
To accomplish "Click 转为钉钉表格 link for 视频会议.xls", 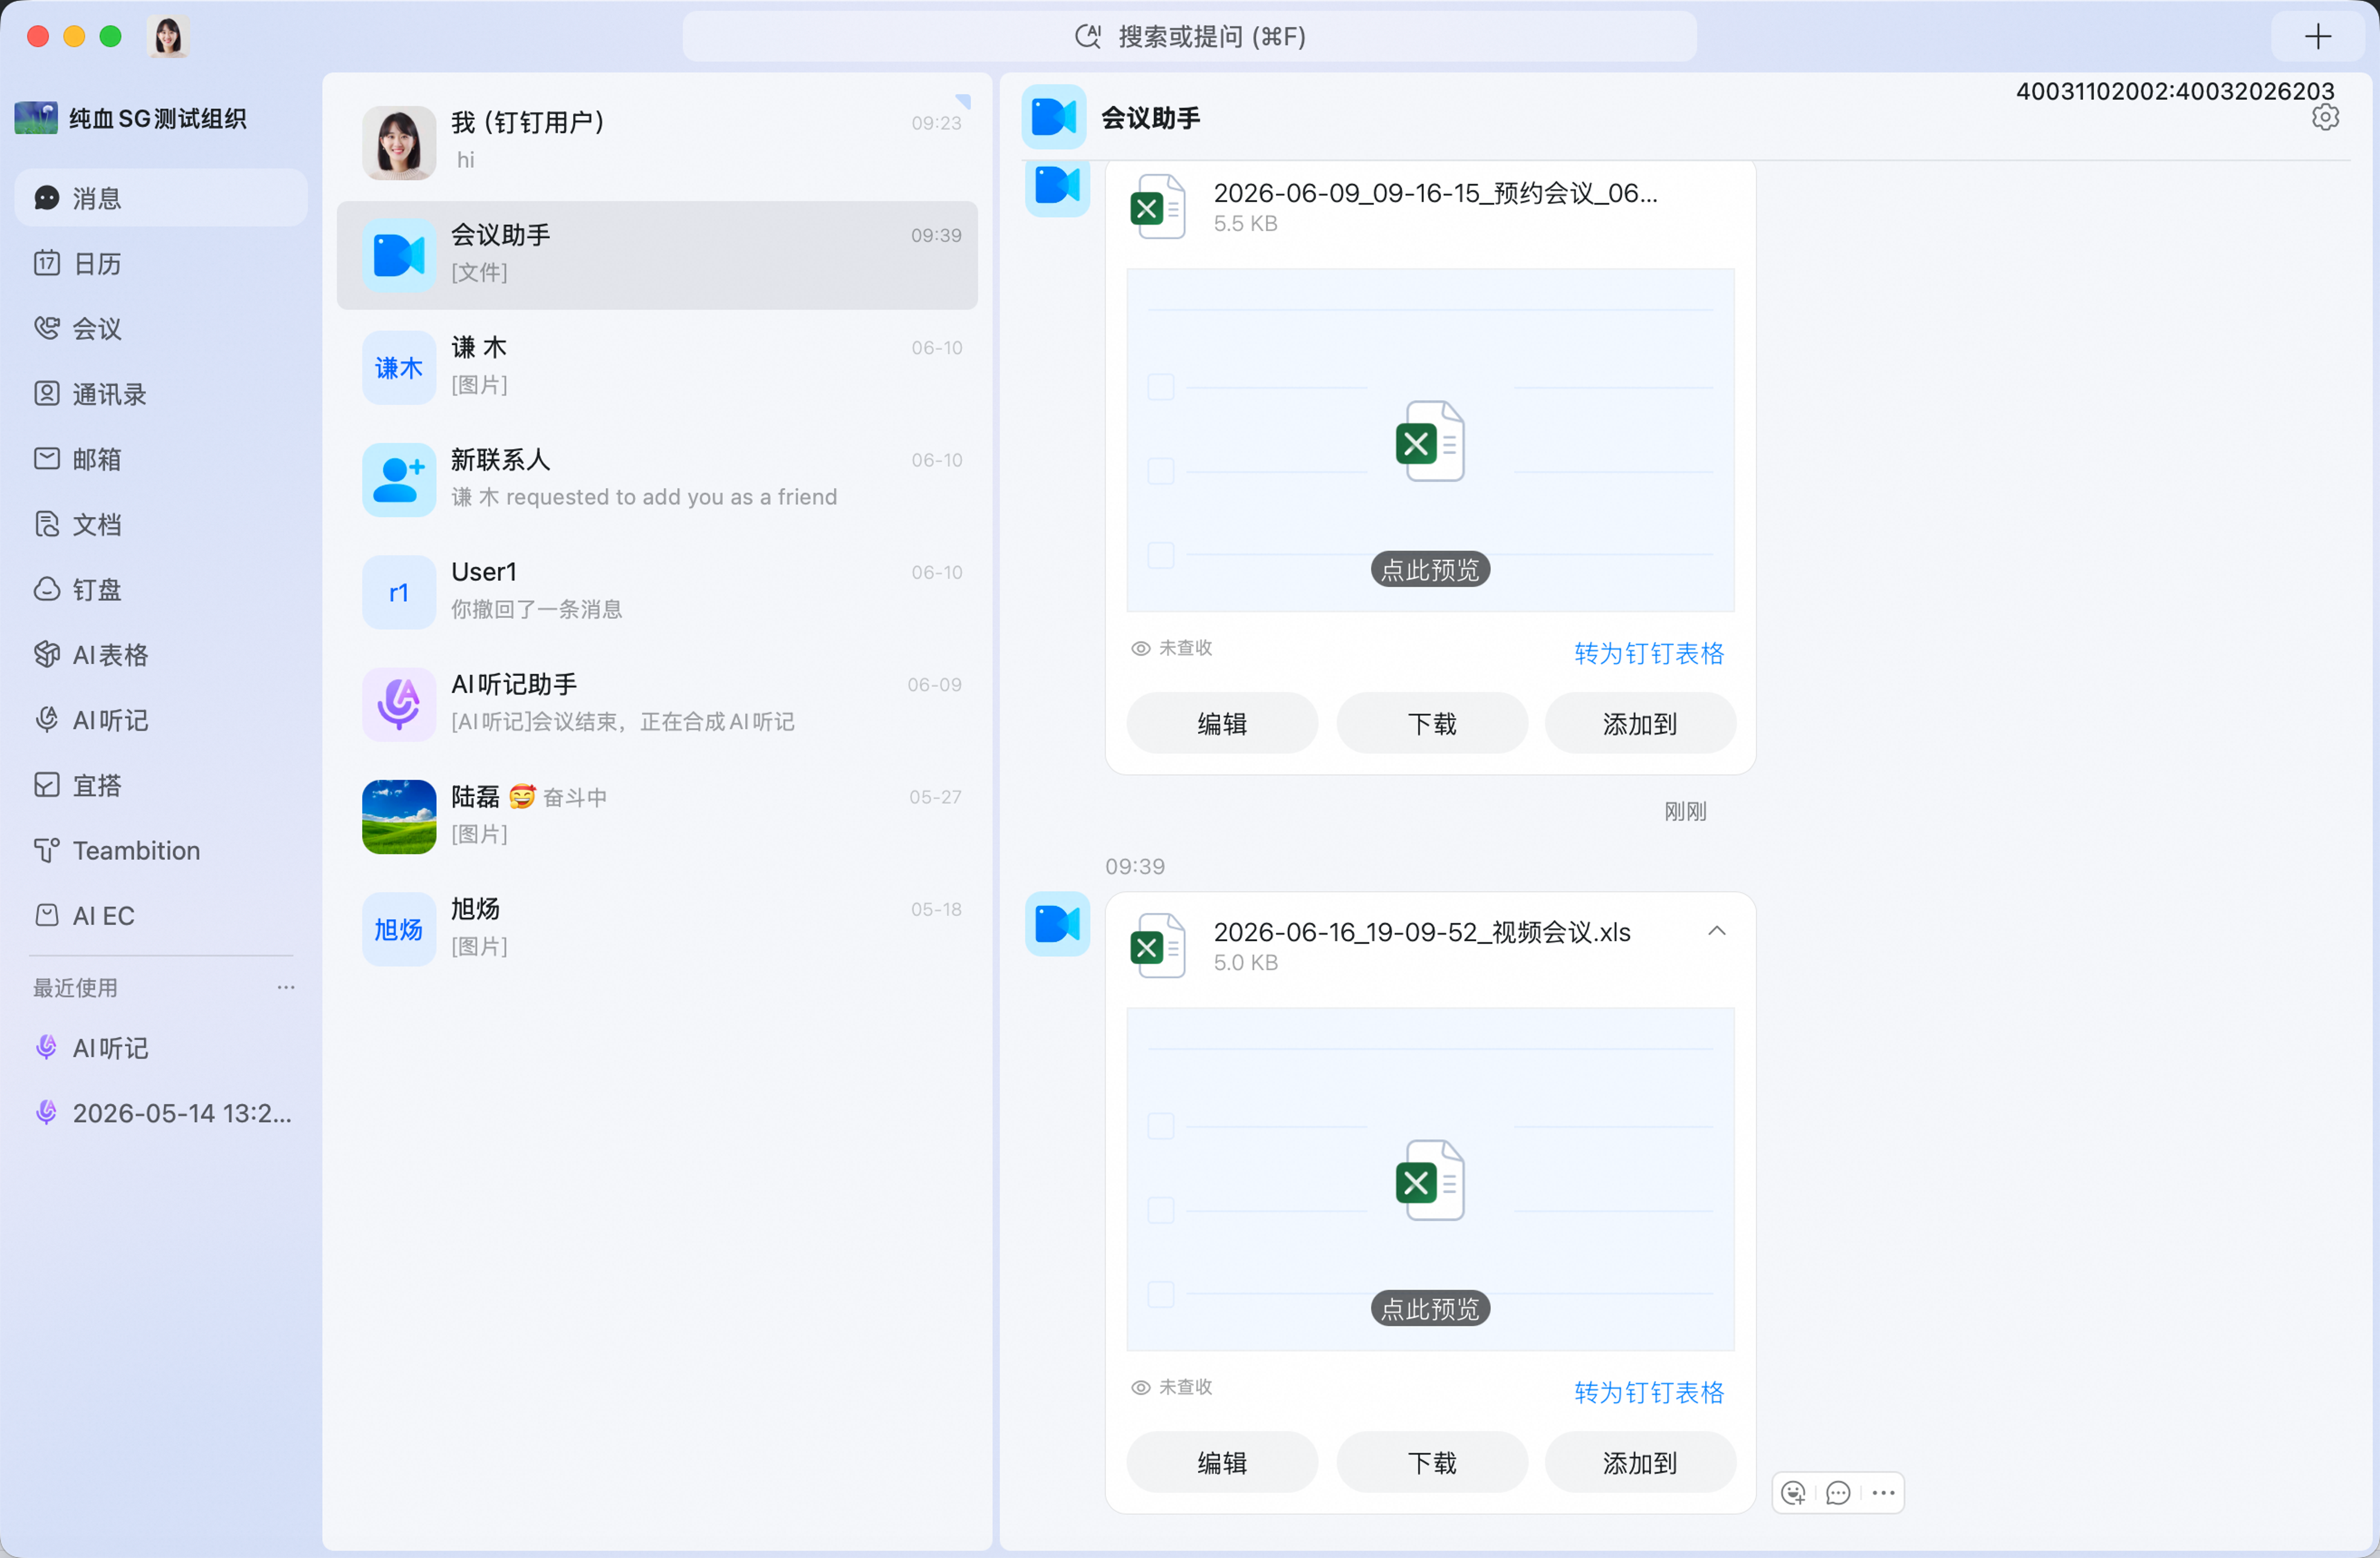I will (1649, 1392).
